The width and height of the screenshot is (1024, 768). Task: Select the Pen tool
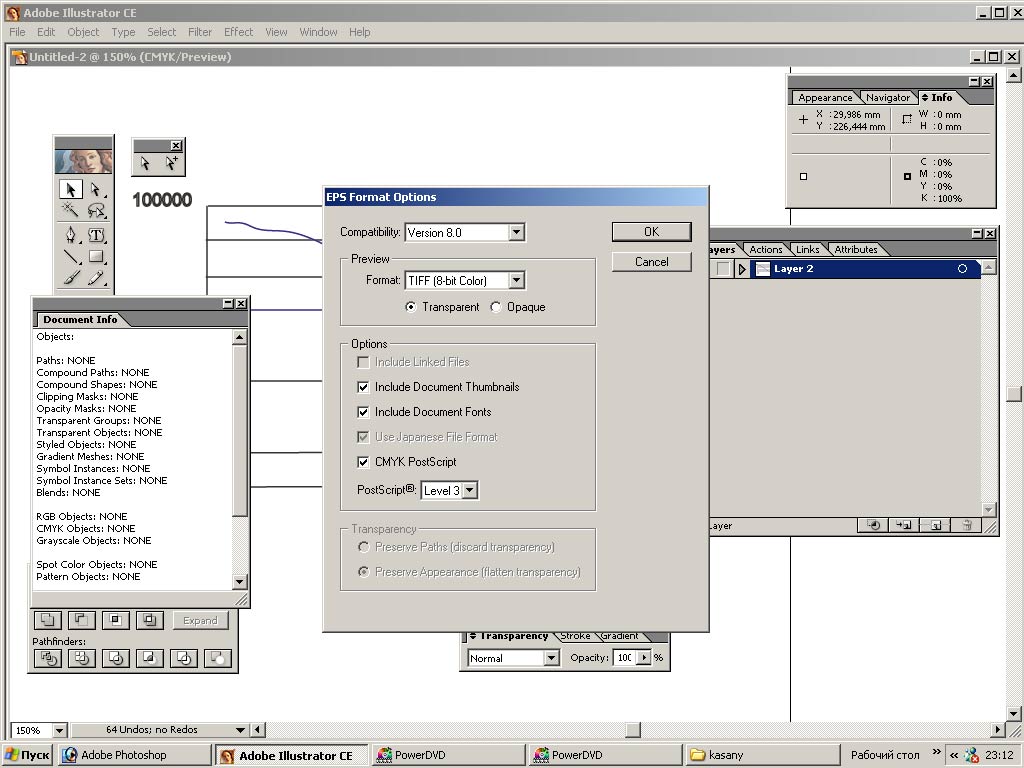click(71, 234)
